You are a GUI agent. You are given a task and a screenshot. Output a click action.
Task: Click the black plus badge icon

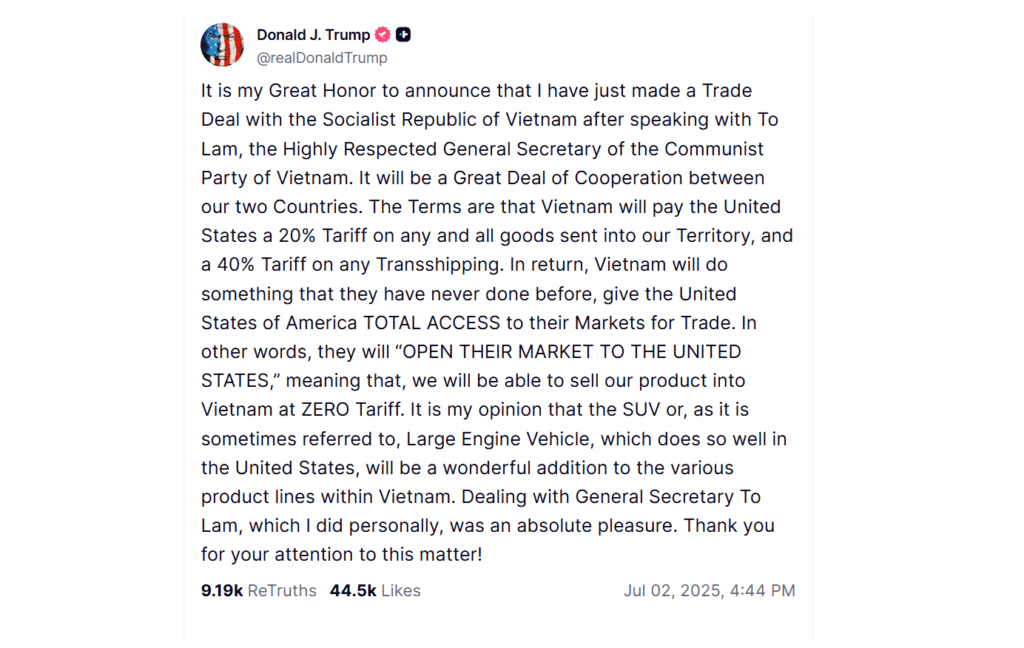403,35
